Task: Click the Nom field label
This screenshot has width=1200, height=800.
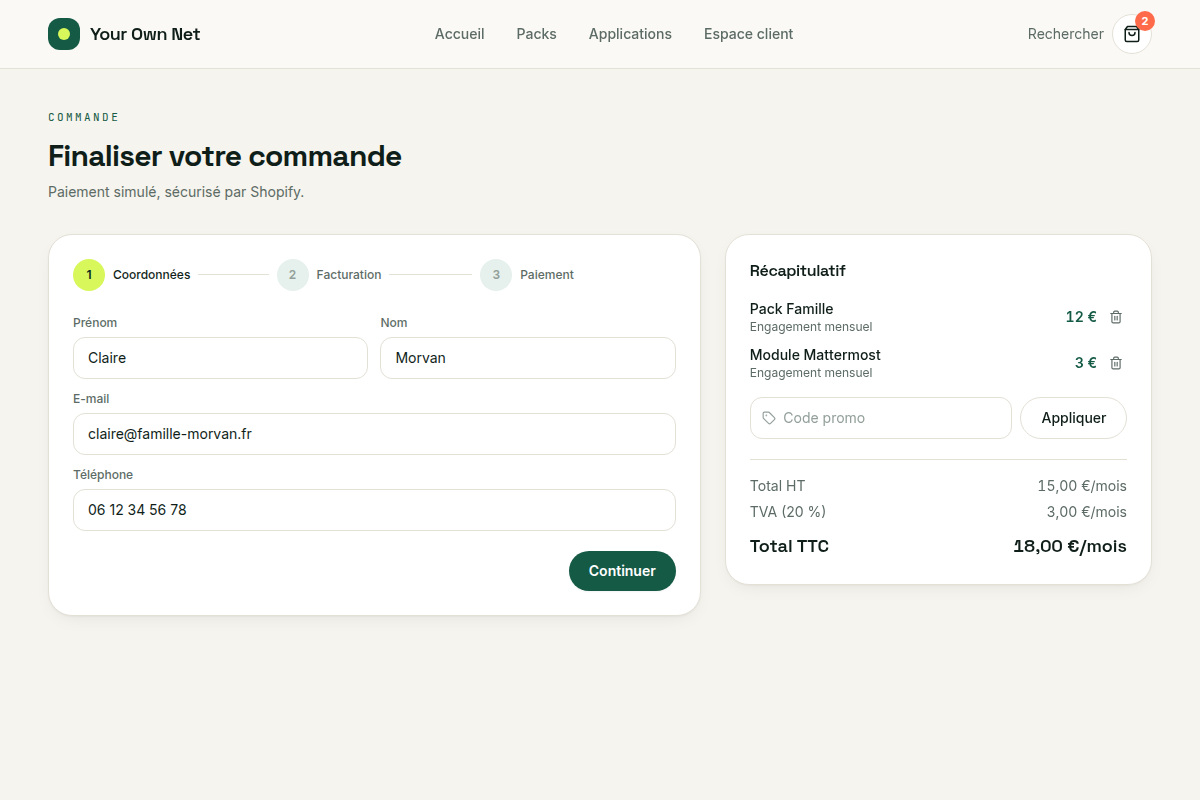Action: tap(394, 323)
